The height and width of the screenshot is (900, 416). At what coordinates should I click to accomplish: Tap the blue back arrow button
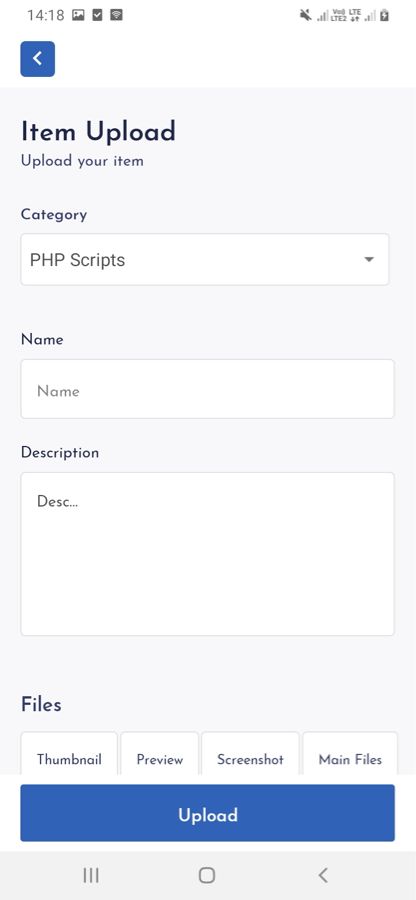[x=38, y=59]
